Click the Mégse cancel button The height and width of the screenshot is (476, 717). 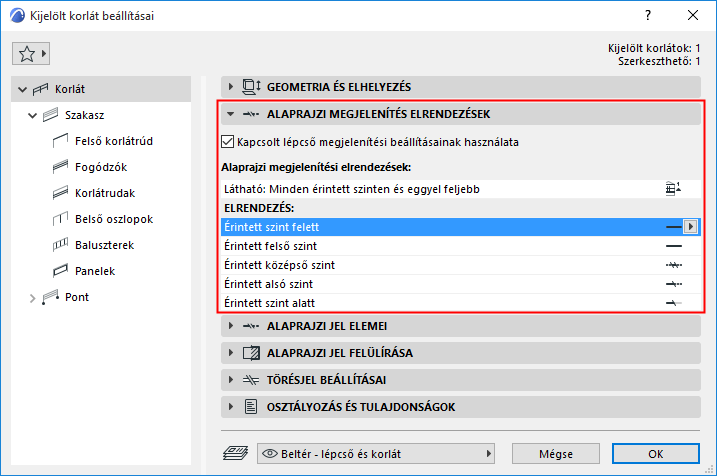point(556,454)
